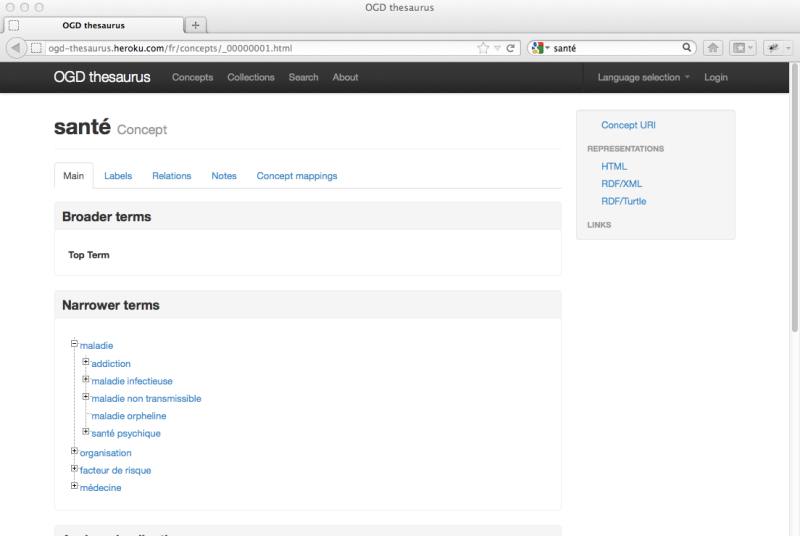
Task: Open the bookmarks toolbar icon
Action: click(x=742, y=48)
